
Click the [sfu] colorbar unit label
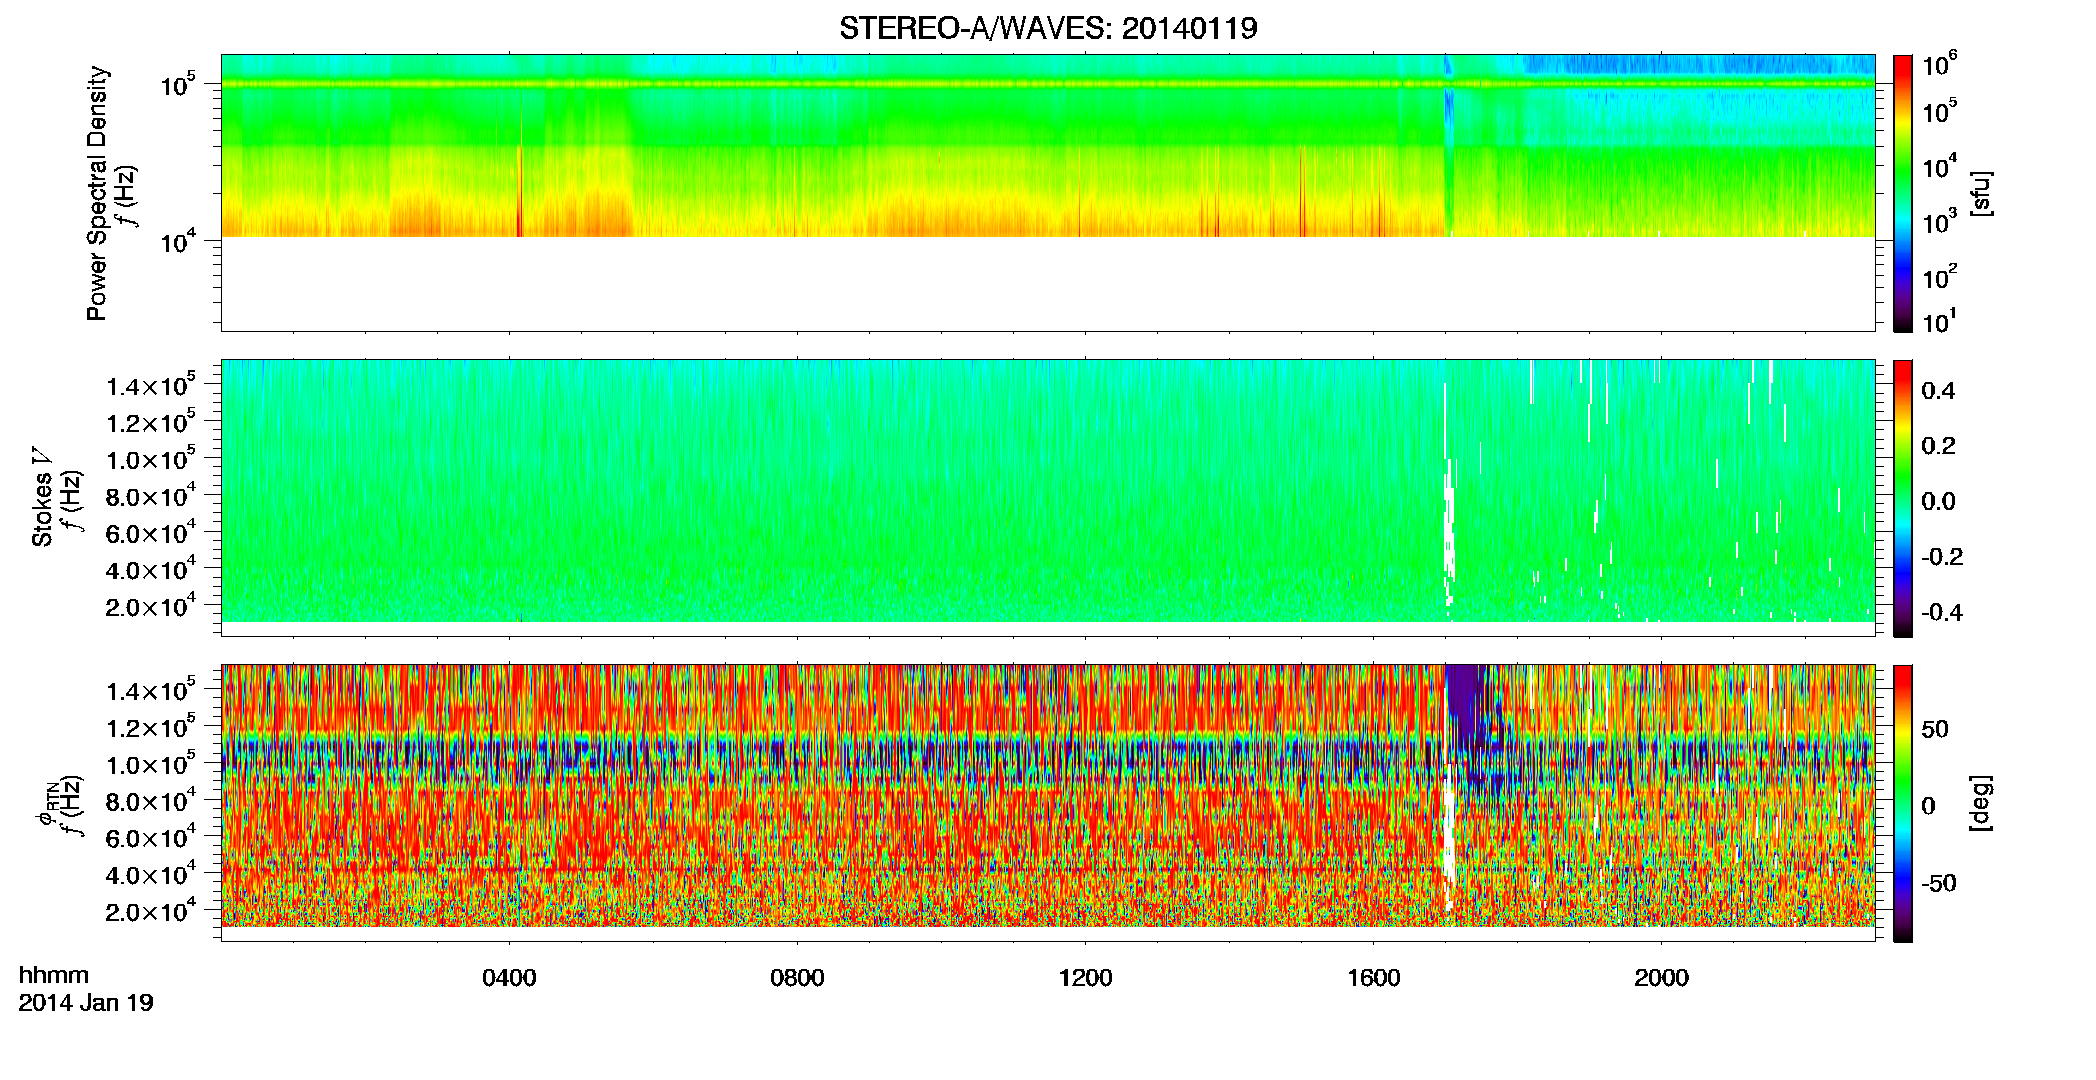click(1980, 194)
